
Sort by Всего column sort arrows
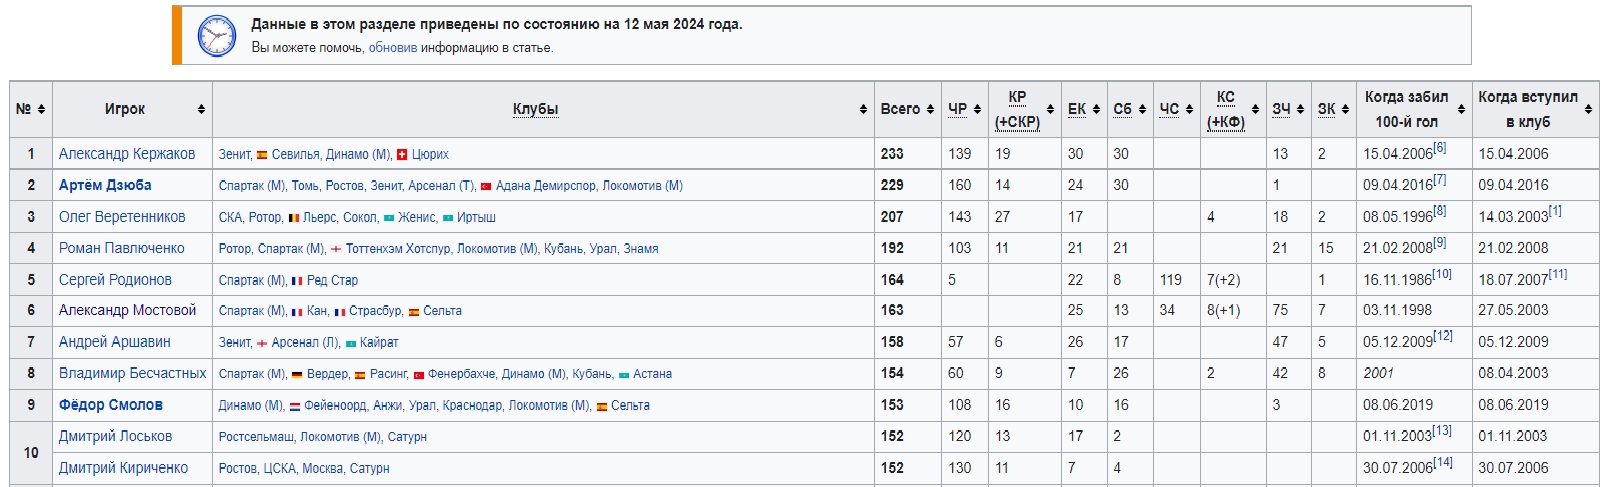click(x=930, y=109)
